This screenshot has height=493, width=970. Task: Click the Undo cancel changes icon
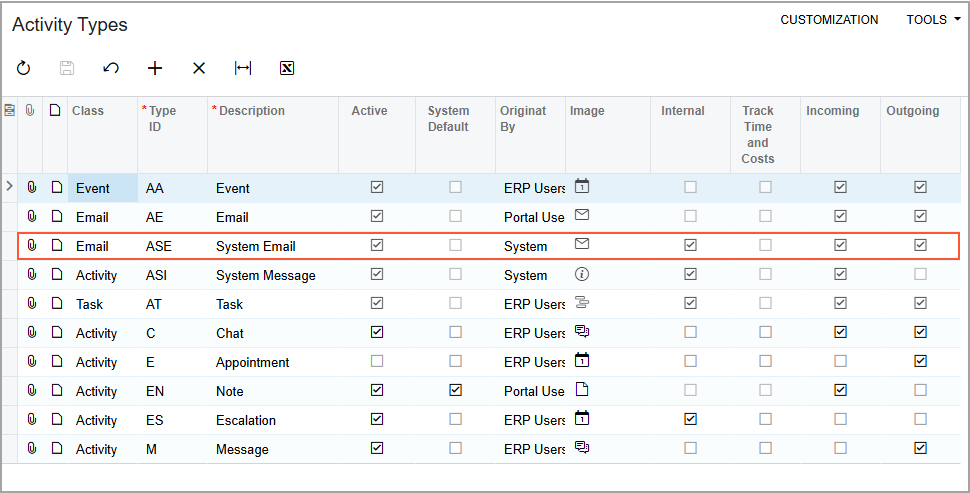[x=111, y=68]
